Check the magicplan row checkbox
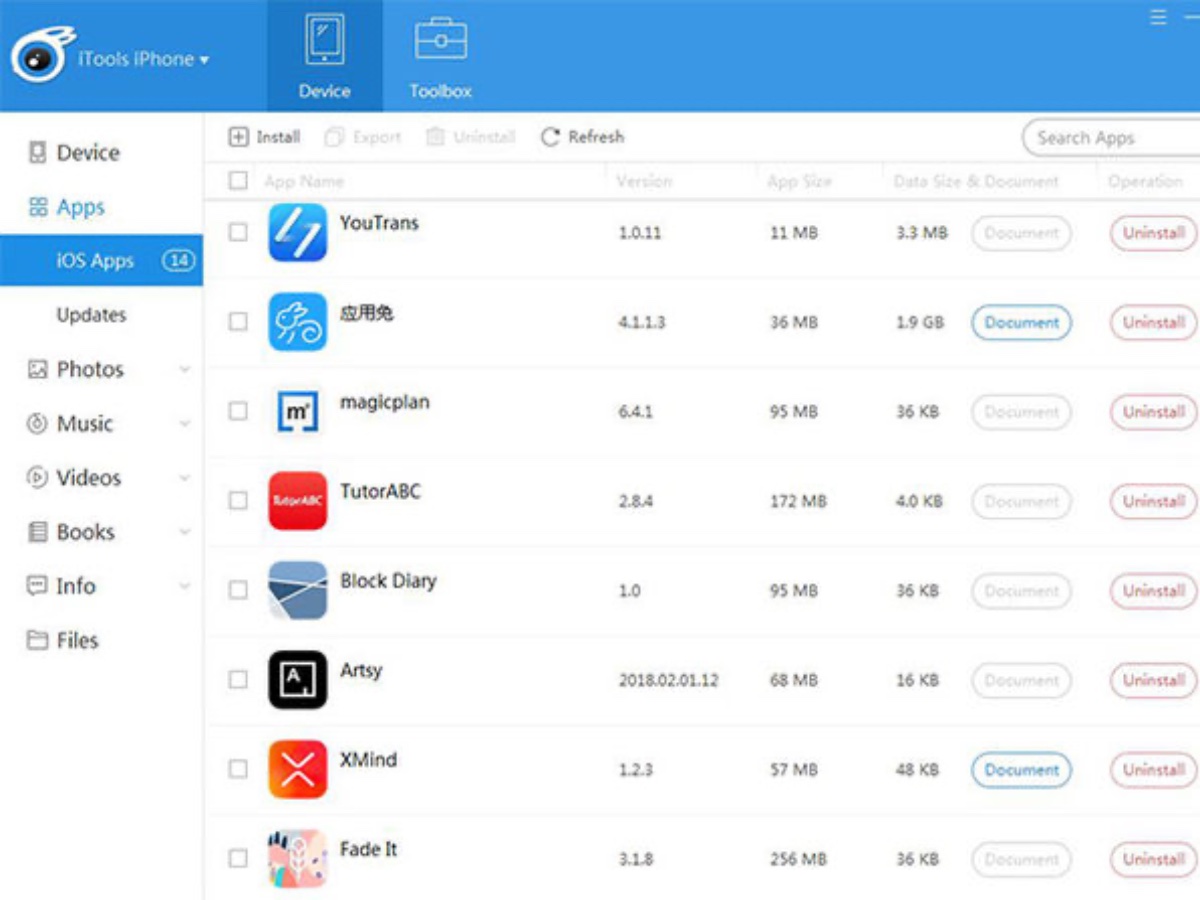The image size is (1200, 900). [x=238, y=411]
